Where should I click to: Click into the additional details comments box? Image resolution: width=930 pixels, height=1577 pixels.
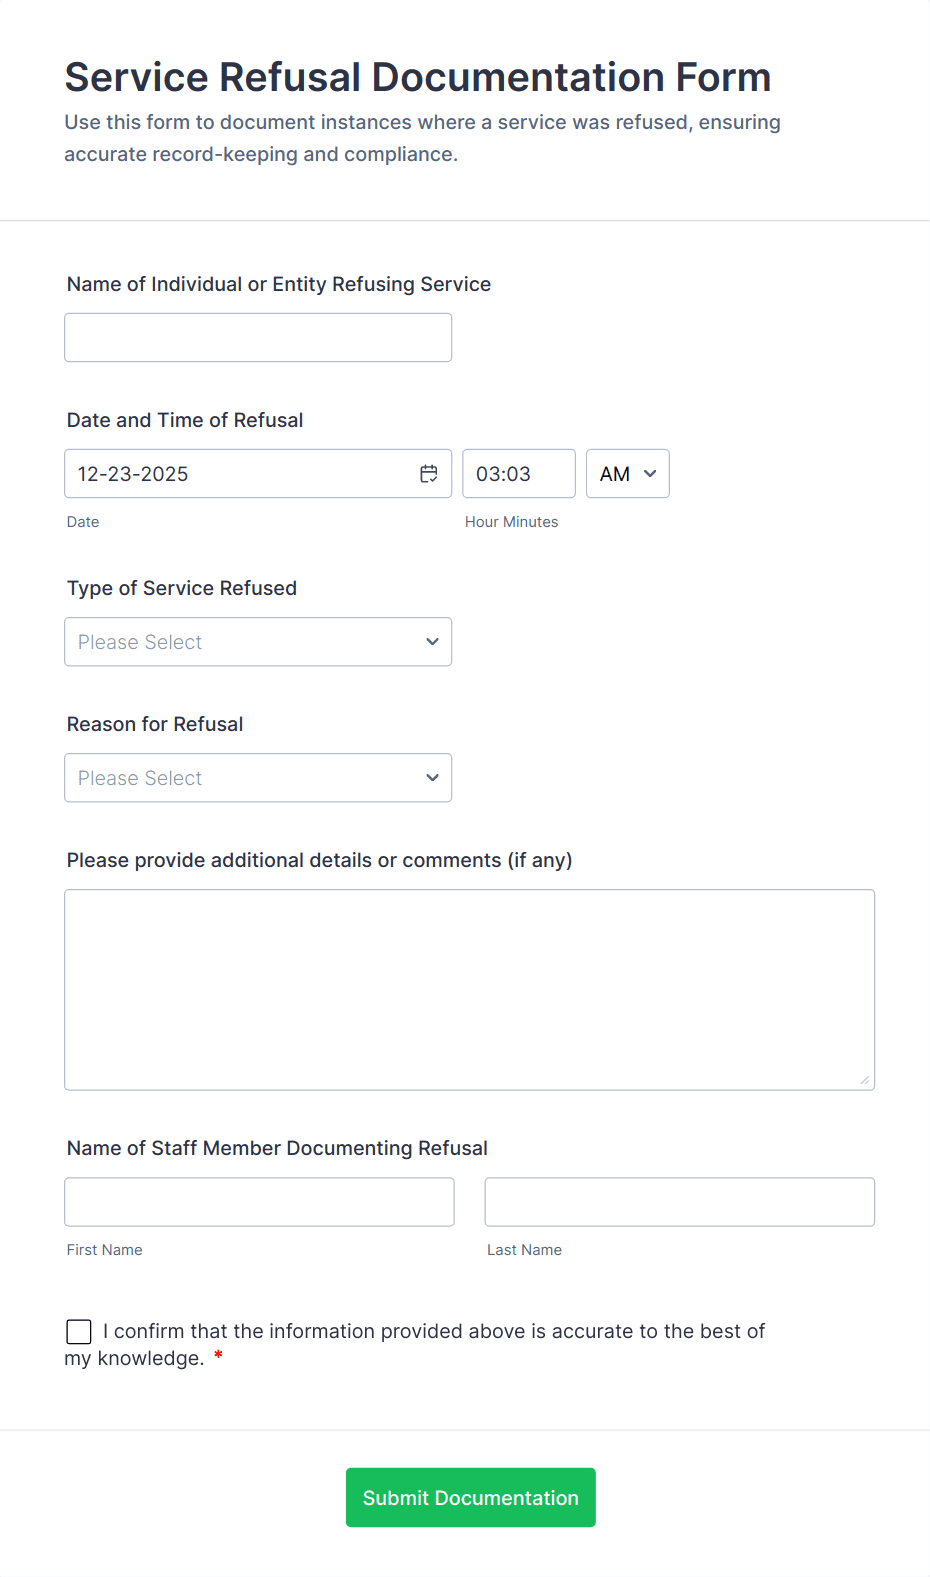[x=469, y=989]
